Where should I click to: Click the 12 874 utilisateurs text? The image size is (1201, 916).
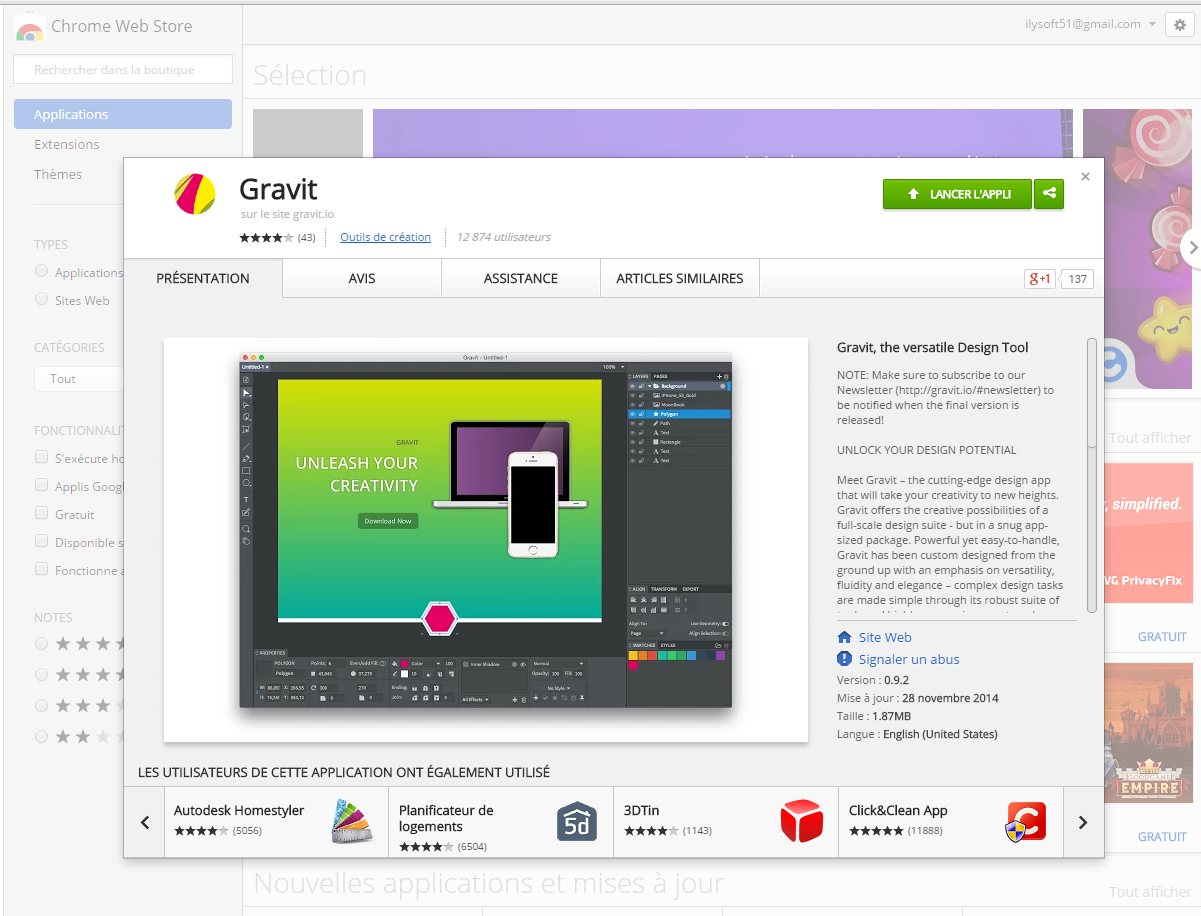(503, 237)
